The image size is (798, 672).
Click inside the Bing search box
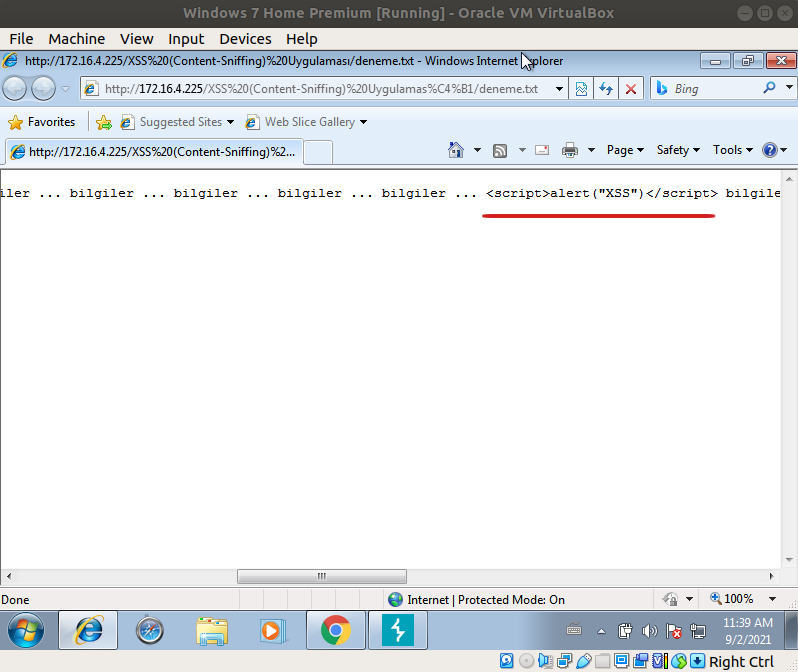(715, 89)
